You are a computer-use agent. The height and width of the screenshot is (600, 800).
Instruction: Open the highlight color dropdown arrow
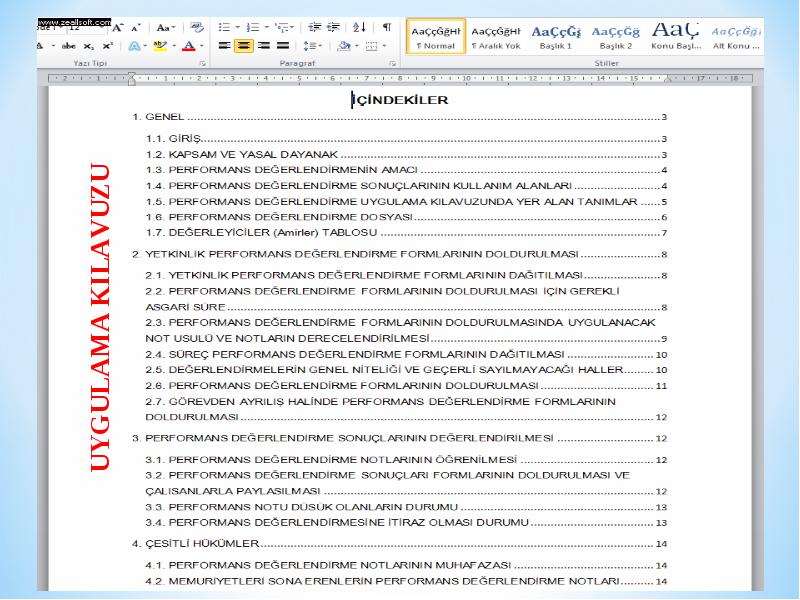click(x=174, y=46)
